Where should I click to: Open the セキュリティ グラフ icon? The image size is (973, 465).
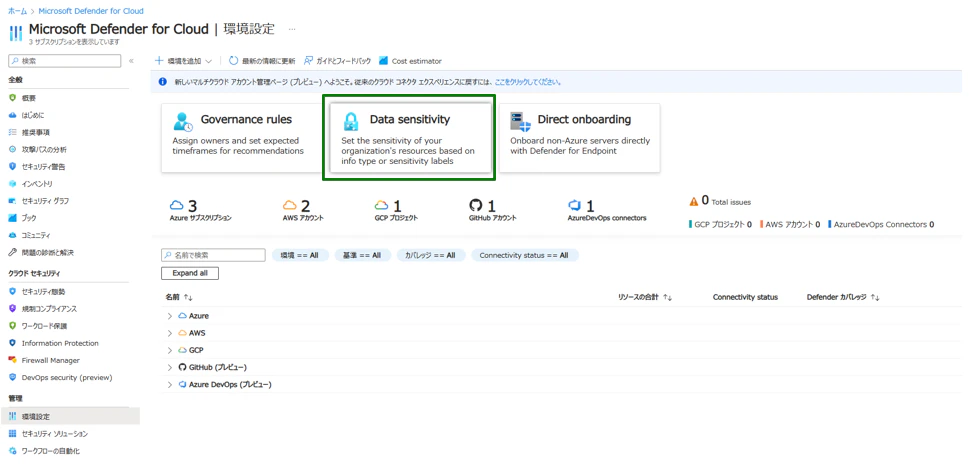coord(12,201)
